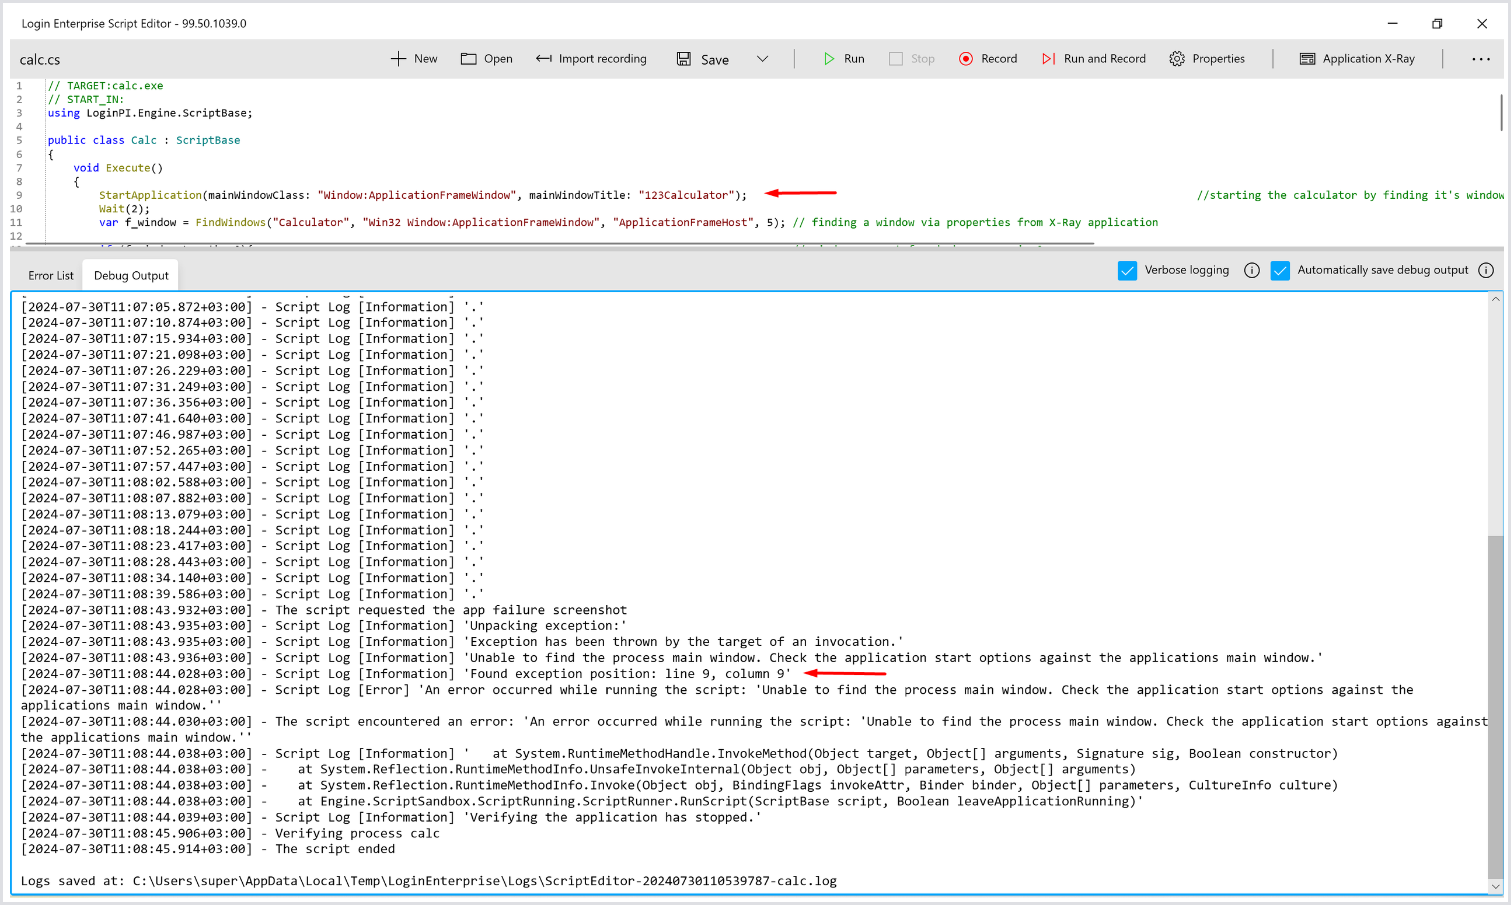Image resolution: width=1511 pixels, height=905 pixels.
Task: Click the debug output vertical scrollbar thumb
Action: [x=1495, y=700]
